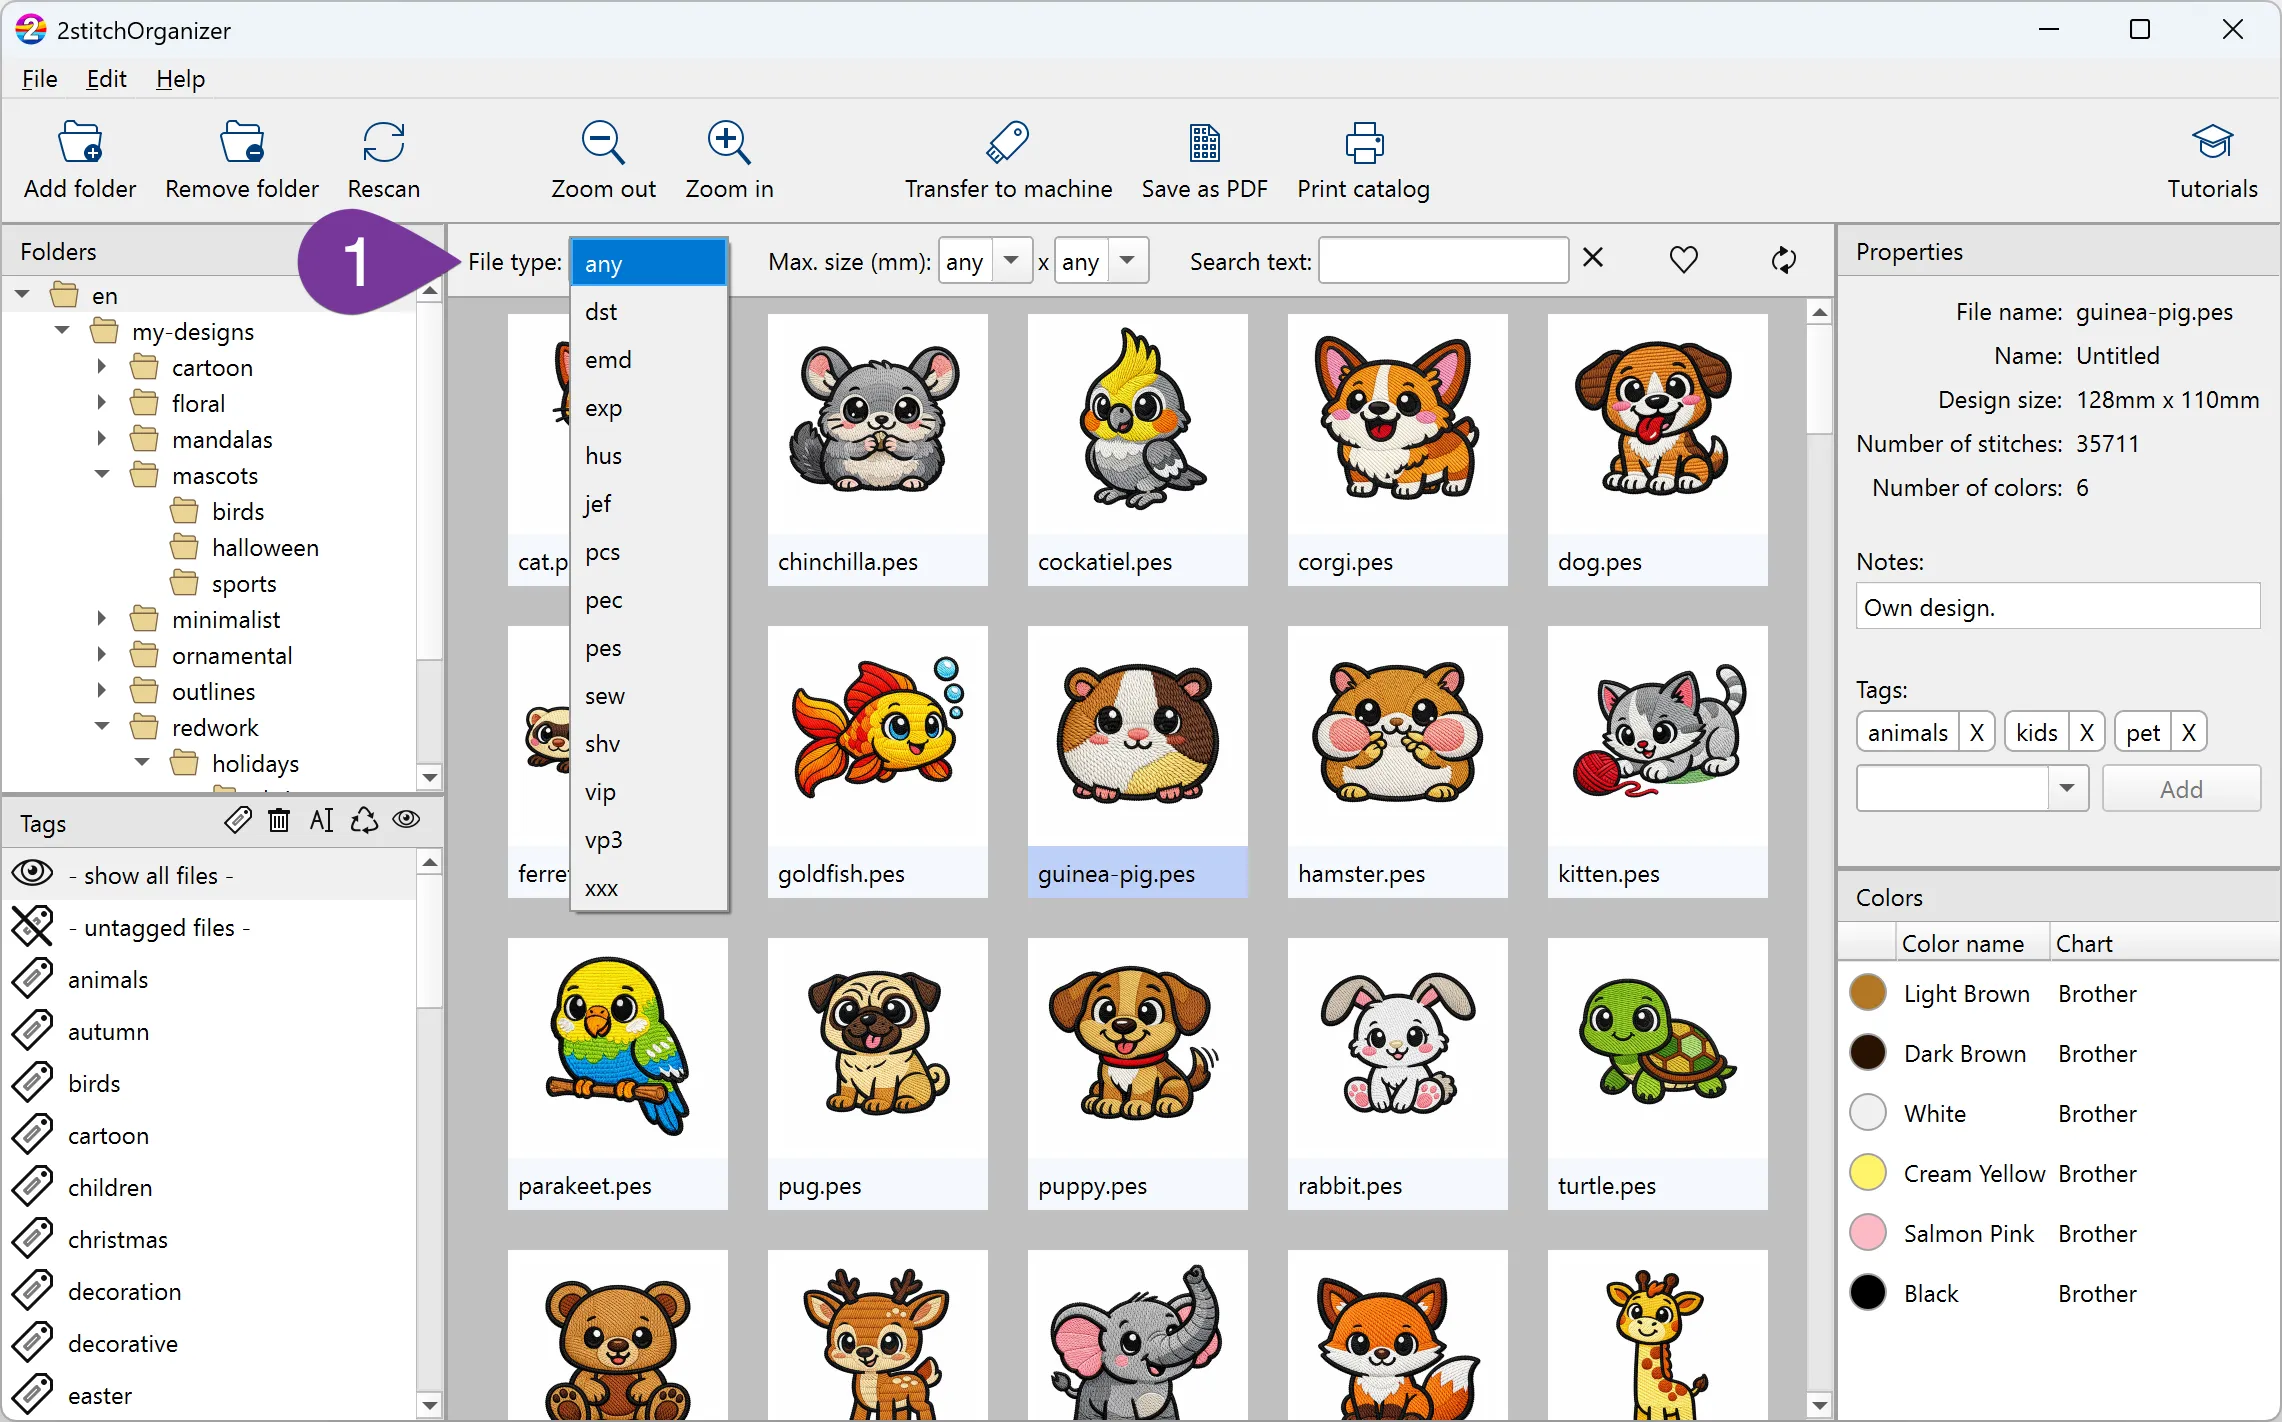The height and width of the screenshot is (1422, 2282).
Task: Click the Zoom out magnifier icon
Action: click(x=603, y=143)
